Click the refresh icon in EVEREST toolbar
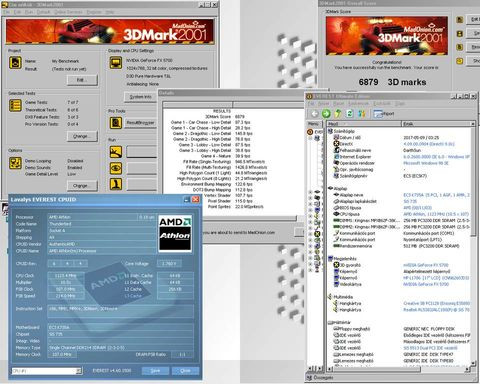 [x=349, y=113]
